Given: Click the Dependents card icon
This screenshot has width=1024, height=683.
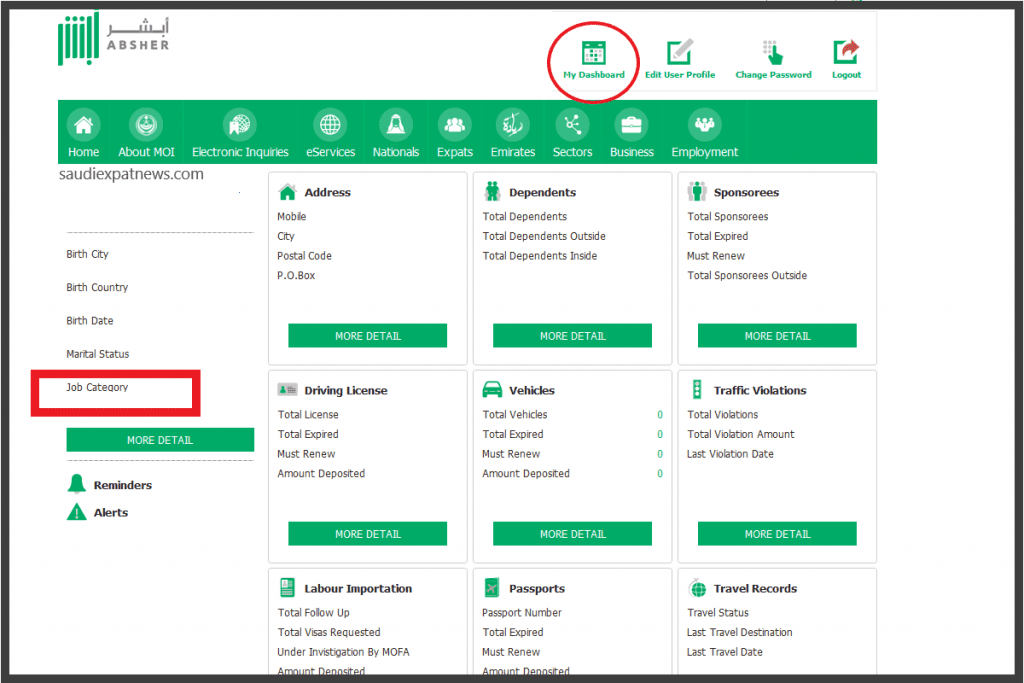Looking at the screenshot, I should (x=492, y=191).
